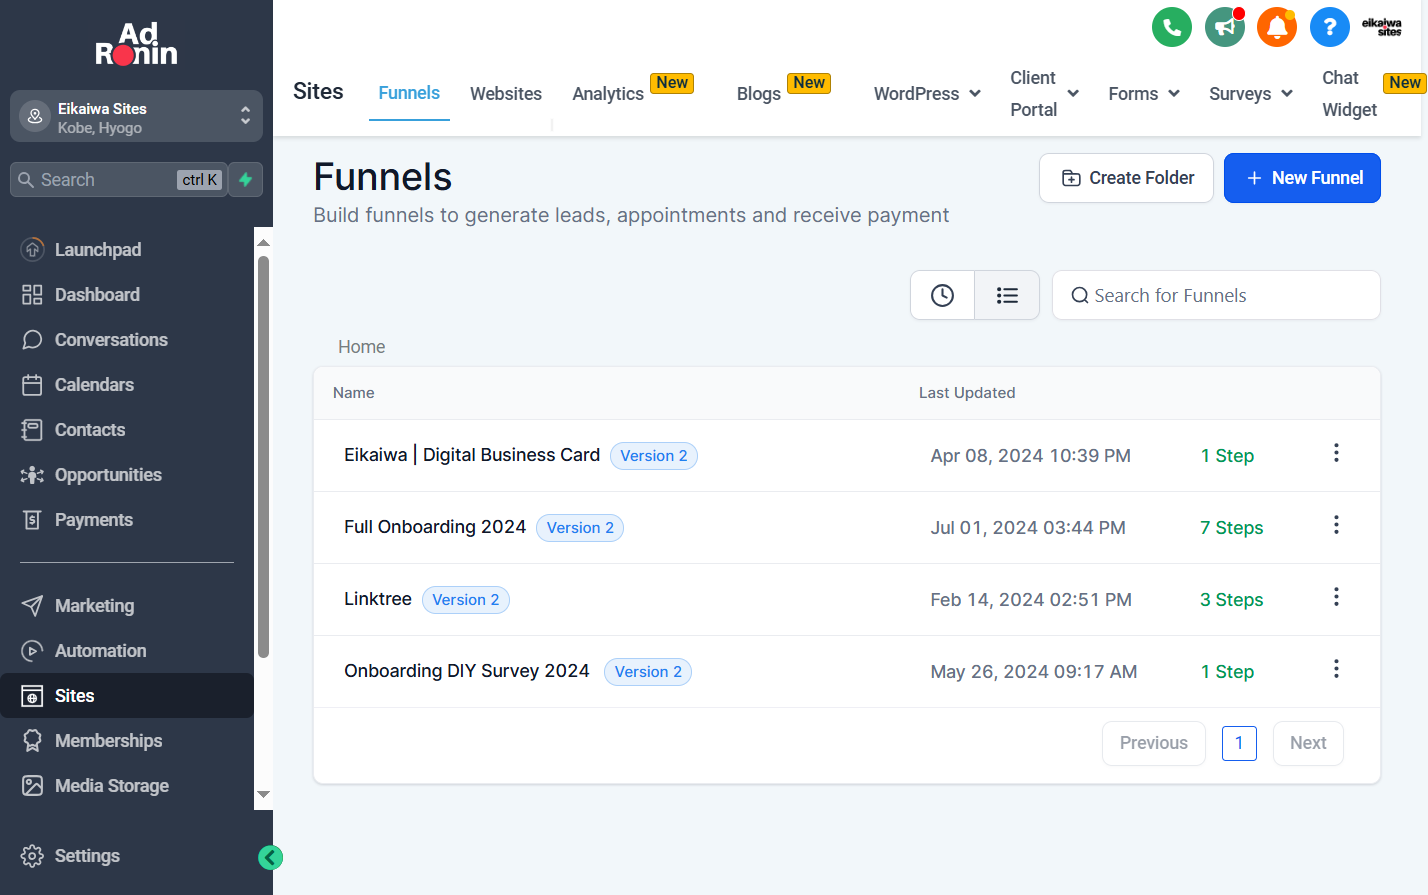Open options menu for Eikaiwa Digital Business Card

1336,453
